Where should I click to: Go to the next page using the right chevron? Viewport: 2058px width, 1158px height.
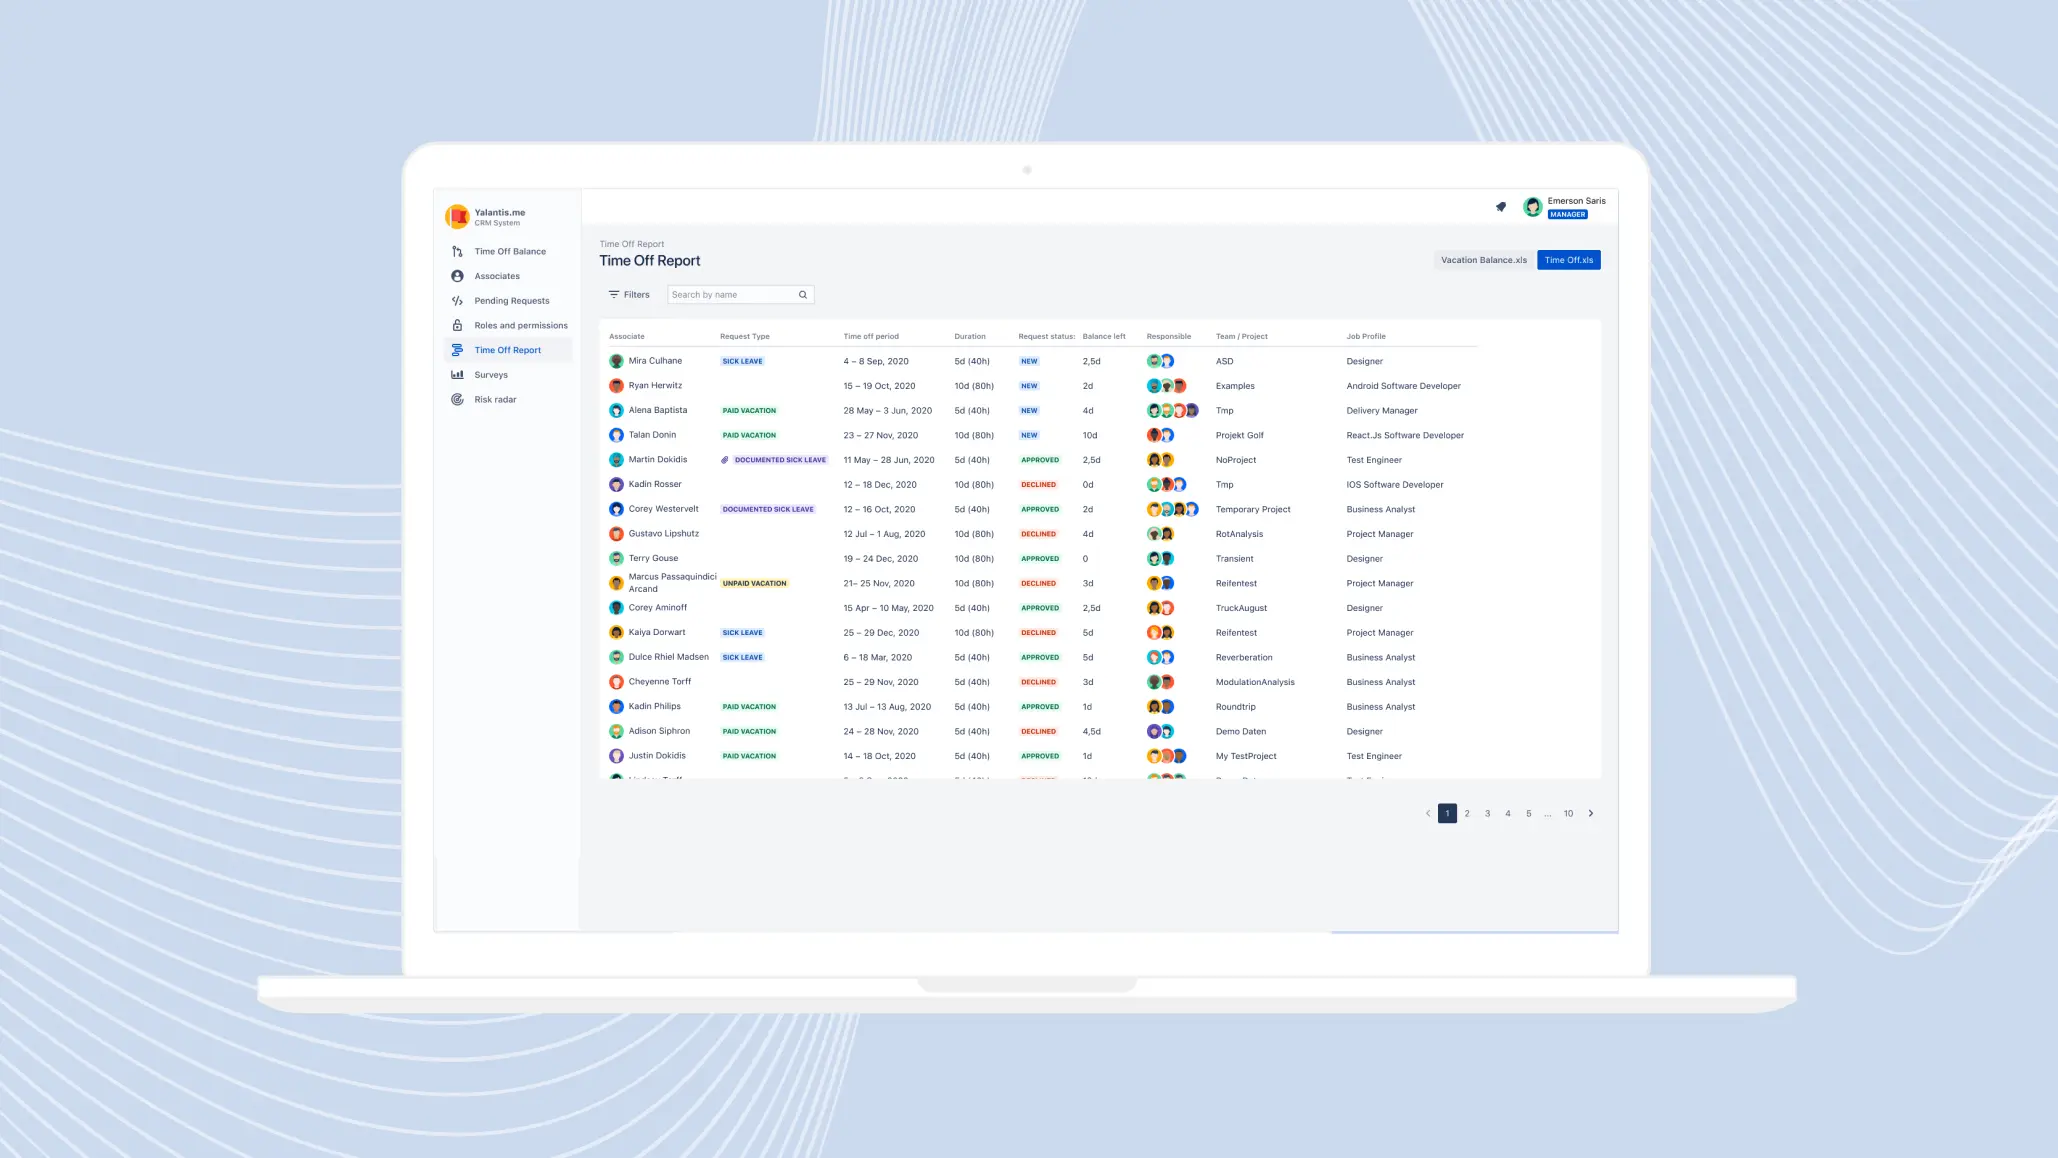pyautogui.click(x=1591, y=813)
